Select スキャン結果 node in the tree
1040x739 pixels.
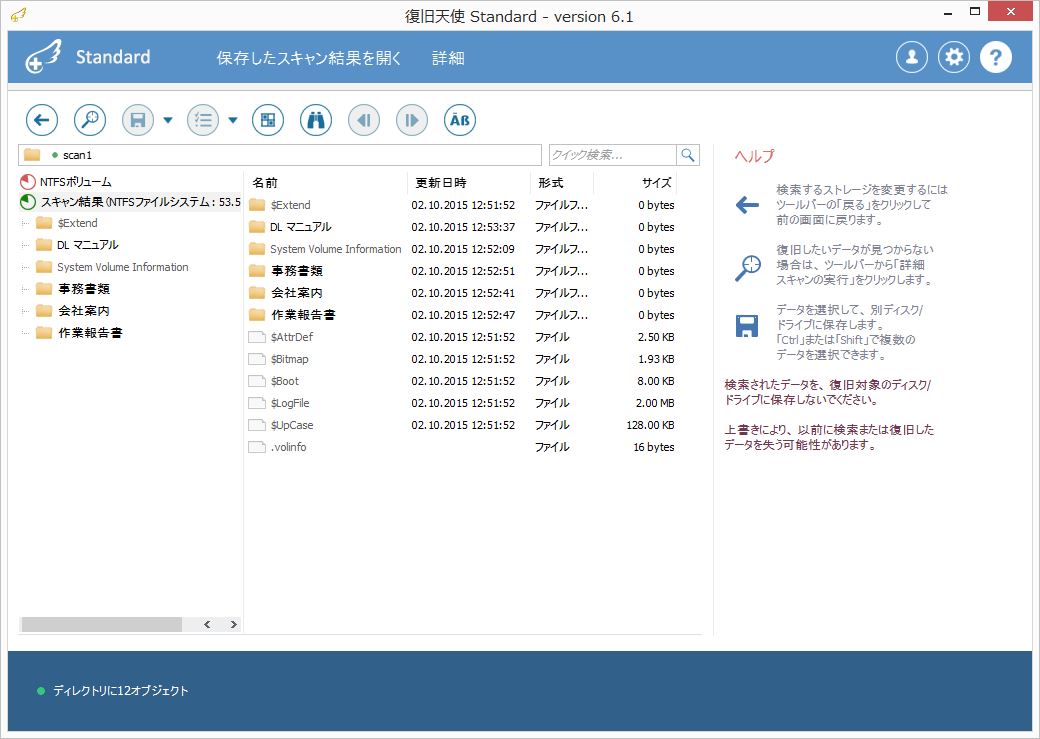[x=131, y=202]
